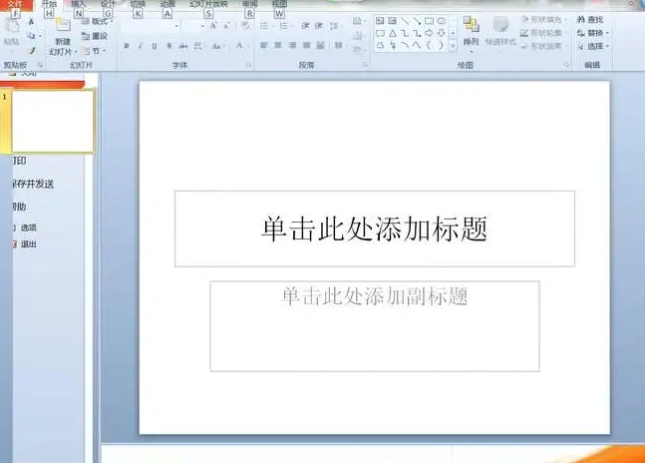This screenshot has height=463, width=645.
Task: Open paragraph group dialog launcher
Action: coord(364,65)
